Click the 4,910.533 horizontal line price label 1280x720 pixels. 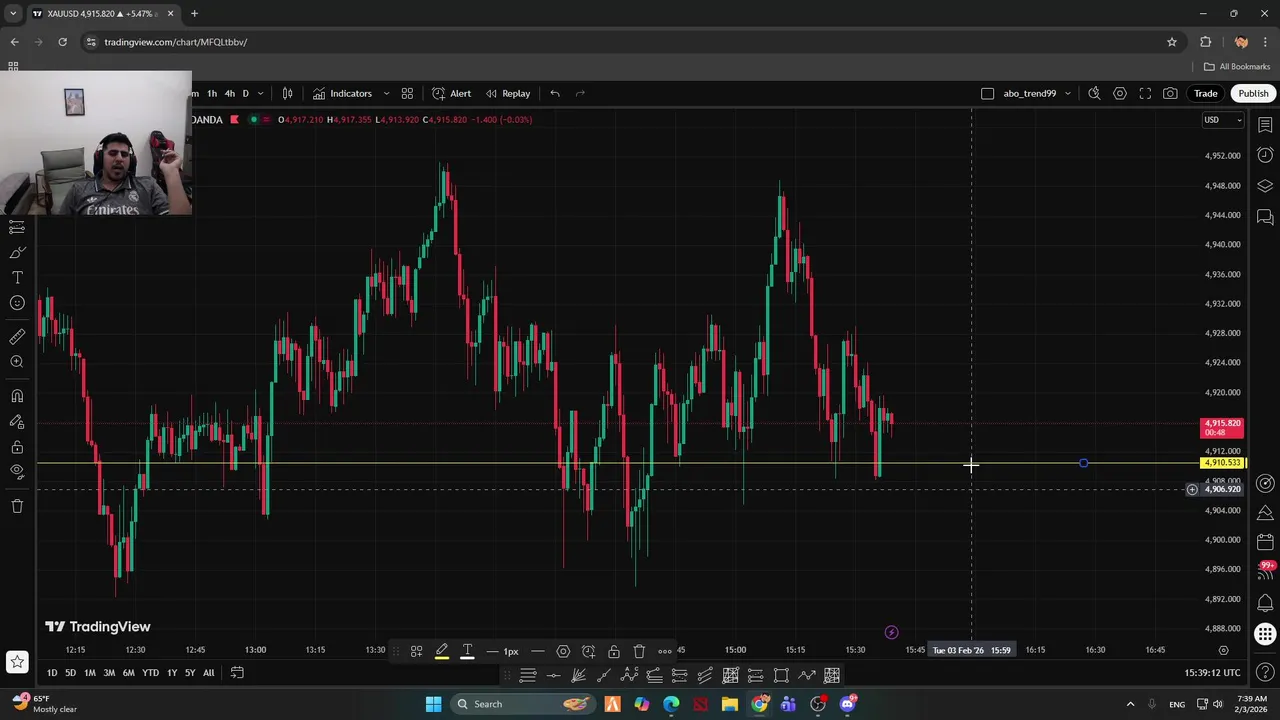pos(1222,463)
